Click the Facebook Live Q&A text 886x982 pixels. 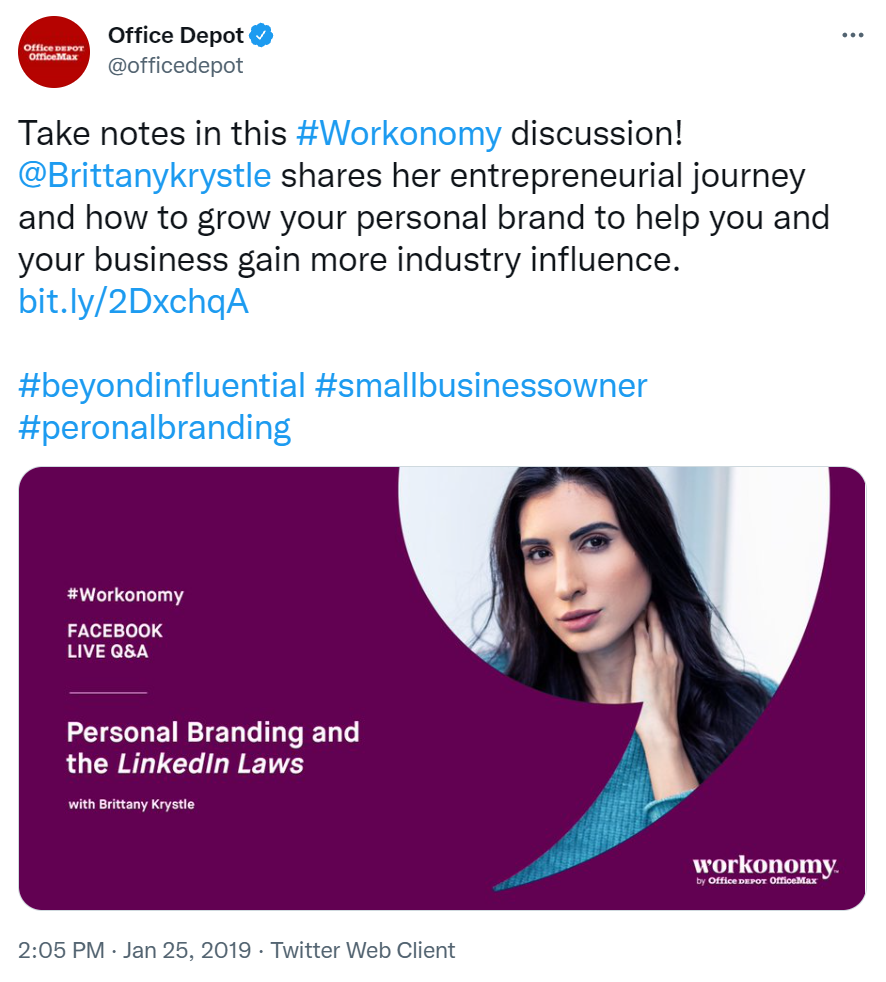click(115, 641)
